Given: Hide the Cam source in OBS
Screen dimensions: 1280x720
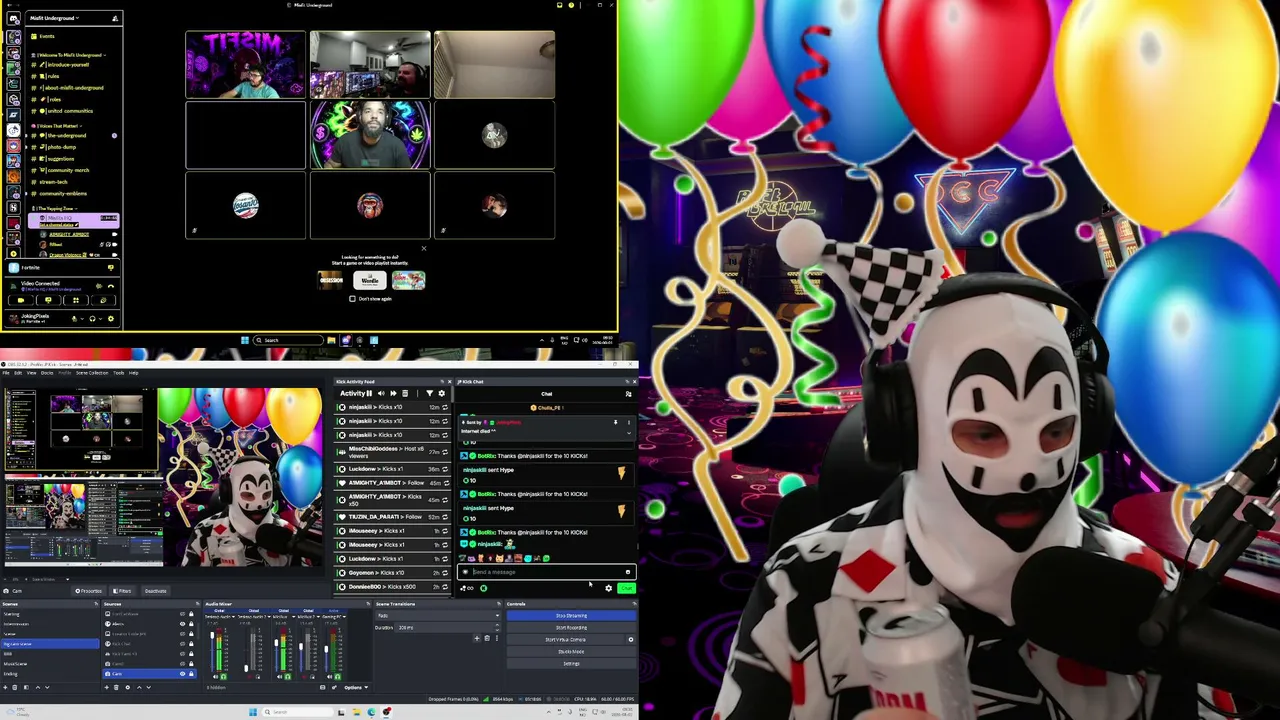Looking at the screenshot, I should pyautogui.click(x=182, y=674).
